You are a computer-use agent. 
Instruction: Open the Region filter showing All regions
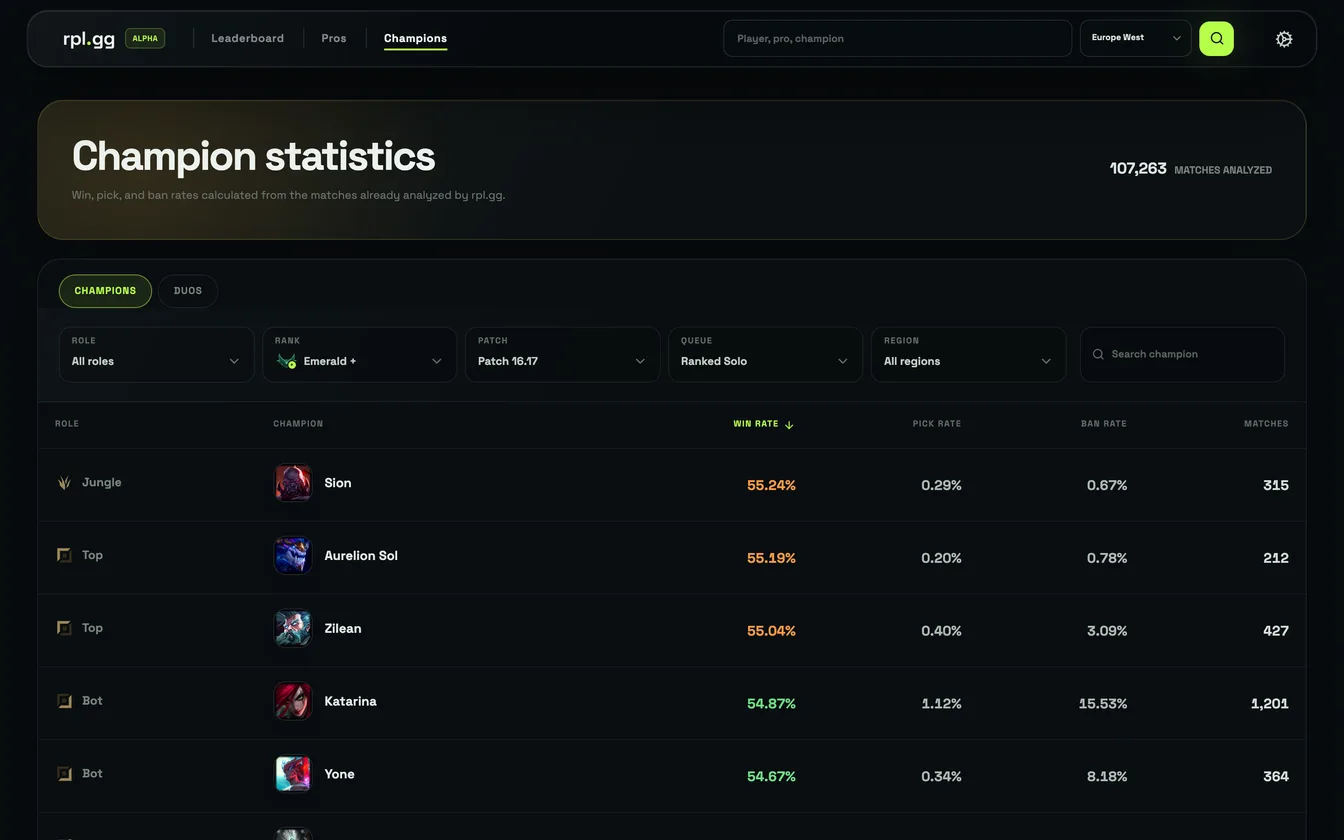click(x=968, y=354)
